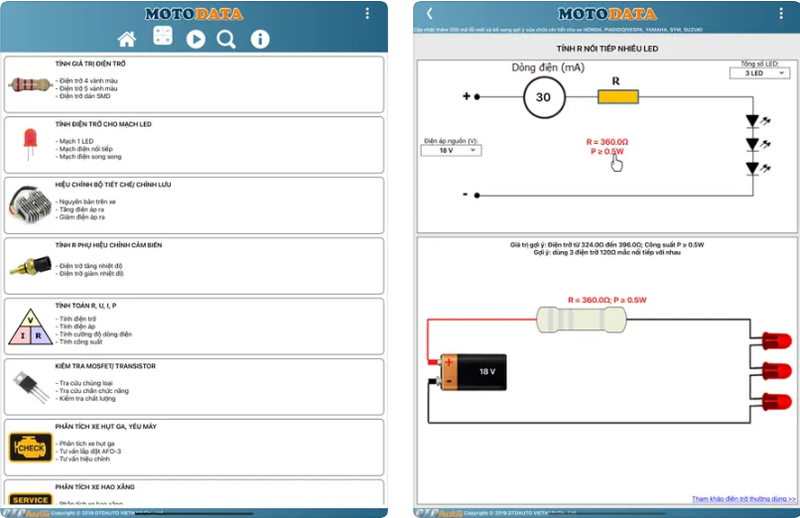
Task: Open three-dot menu in left screen
Action: (367, 13)
